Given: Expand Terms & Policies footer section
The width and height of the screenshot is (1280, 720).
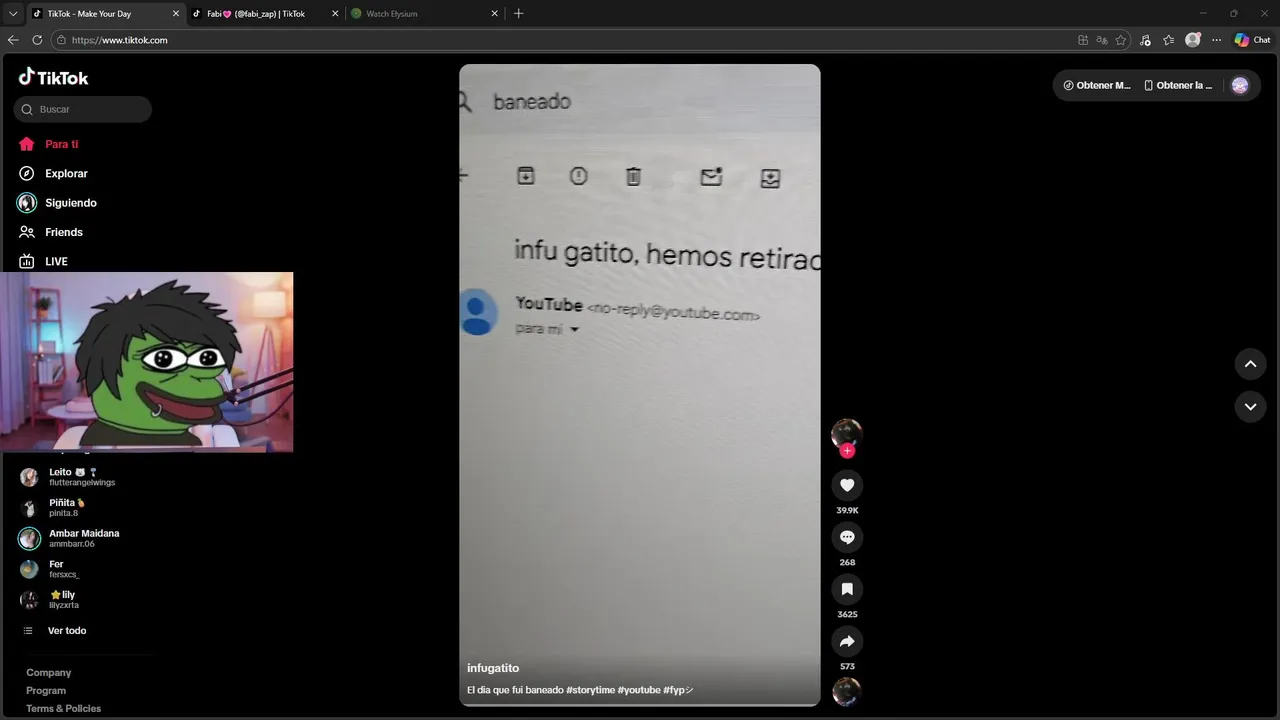Looking at the screenshot, I should point(63,709).
